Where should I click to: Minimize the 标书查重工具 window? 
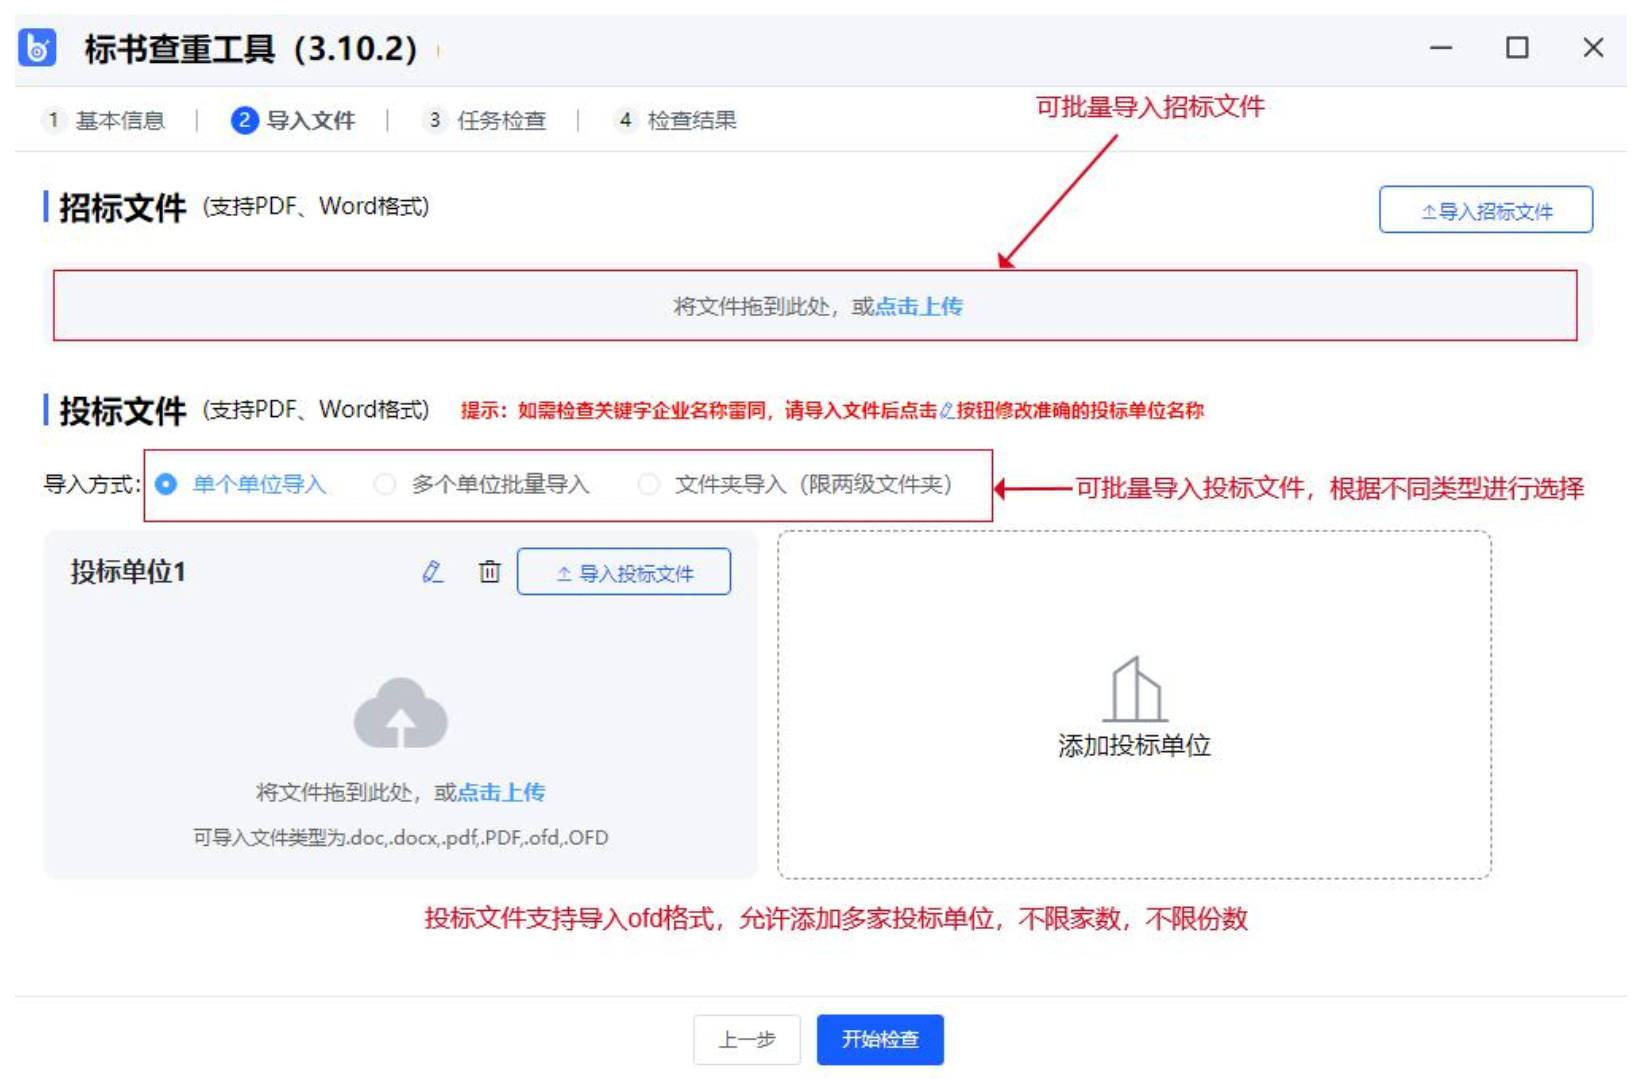pos(1441,48)
